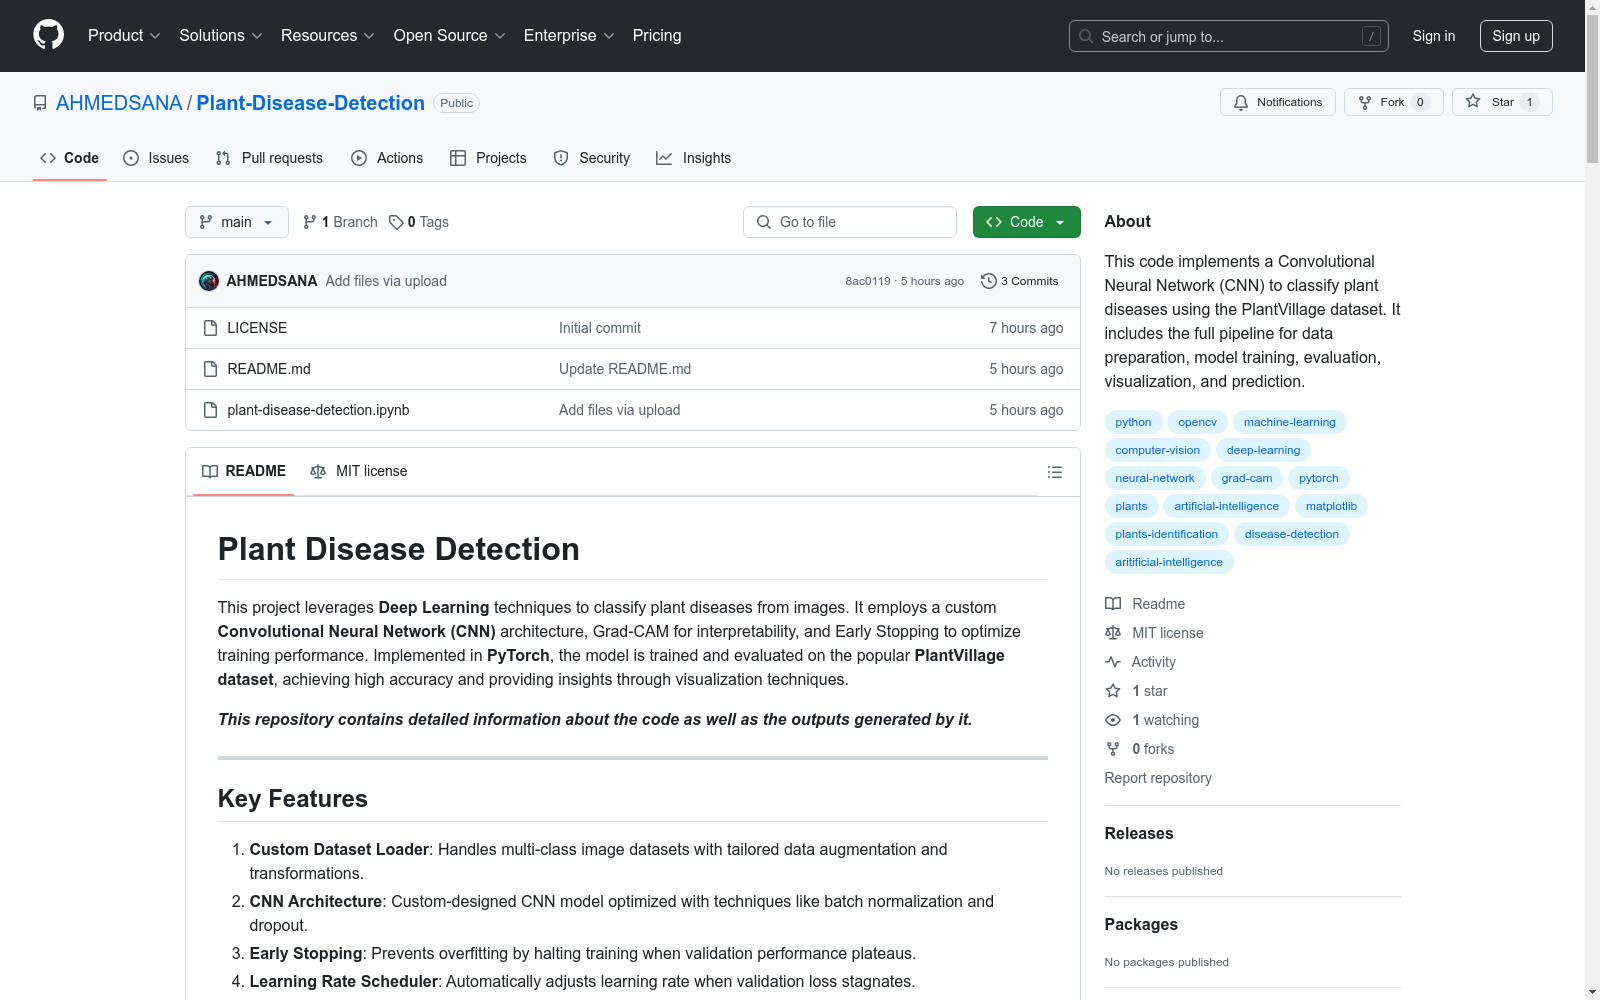Screen dimensions: 1600x1000
Task: Switch to the Security tab
Action: [592, 158]
